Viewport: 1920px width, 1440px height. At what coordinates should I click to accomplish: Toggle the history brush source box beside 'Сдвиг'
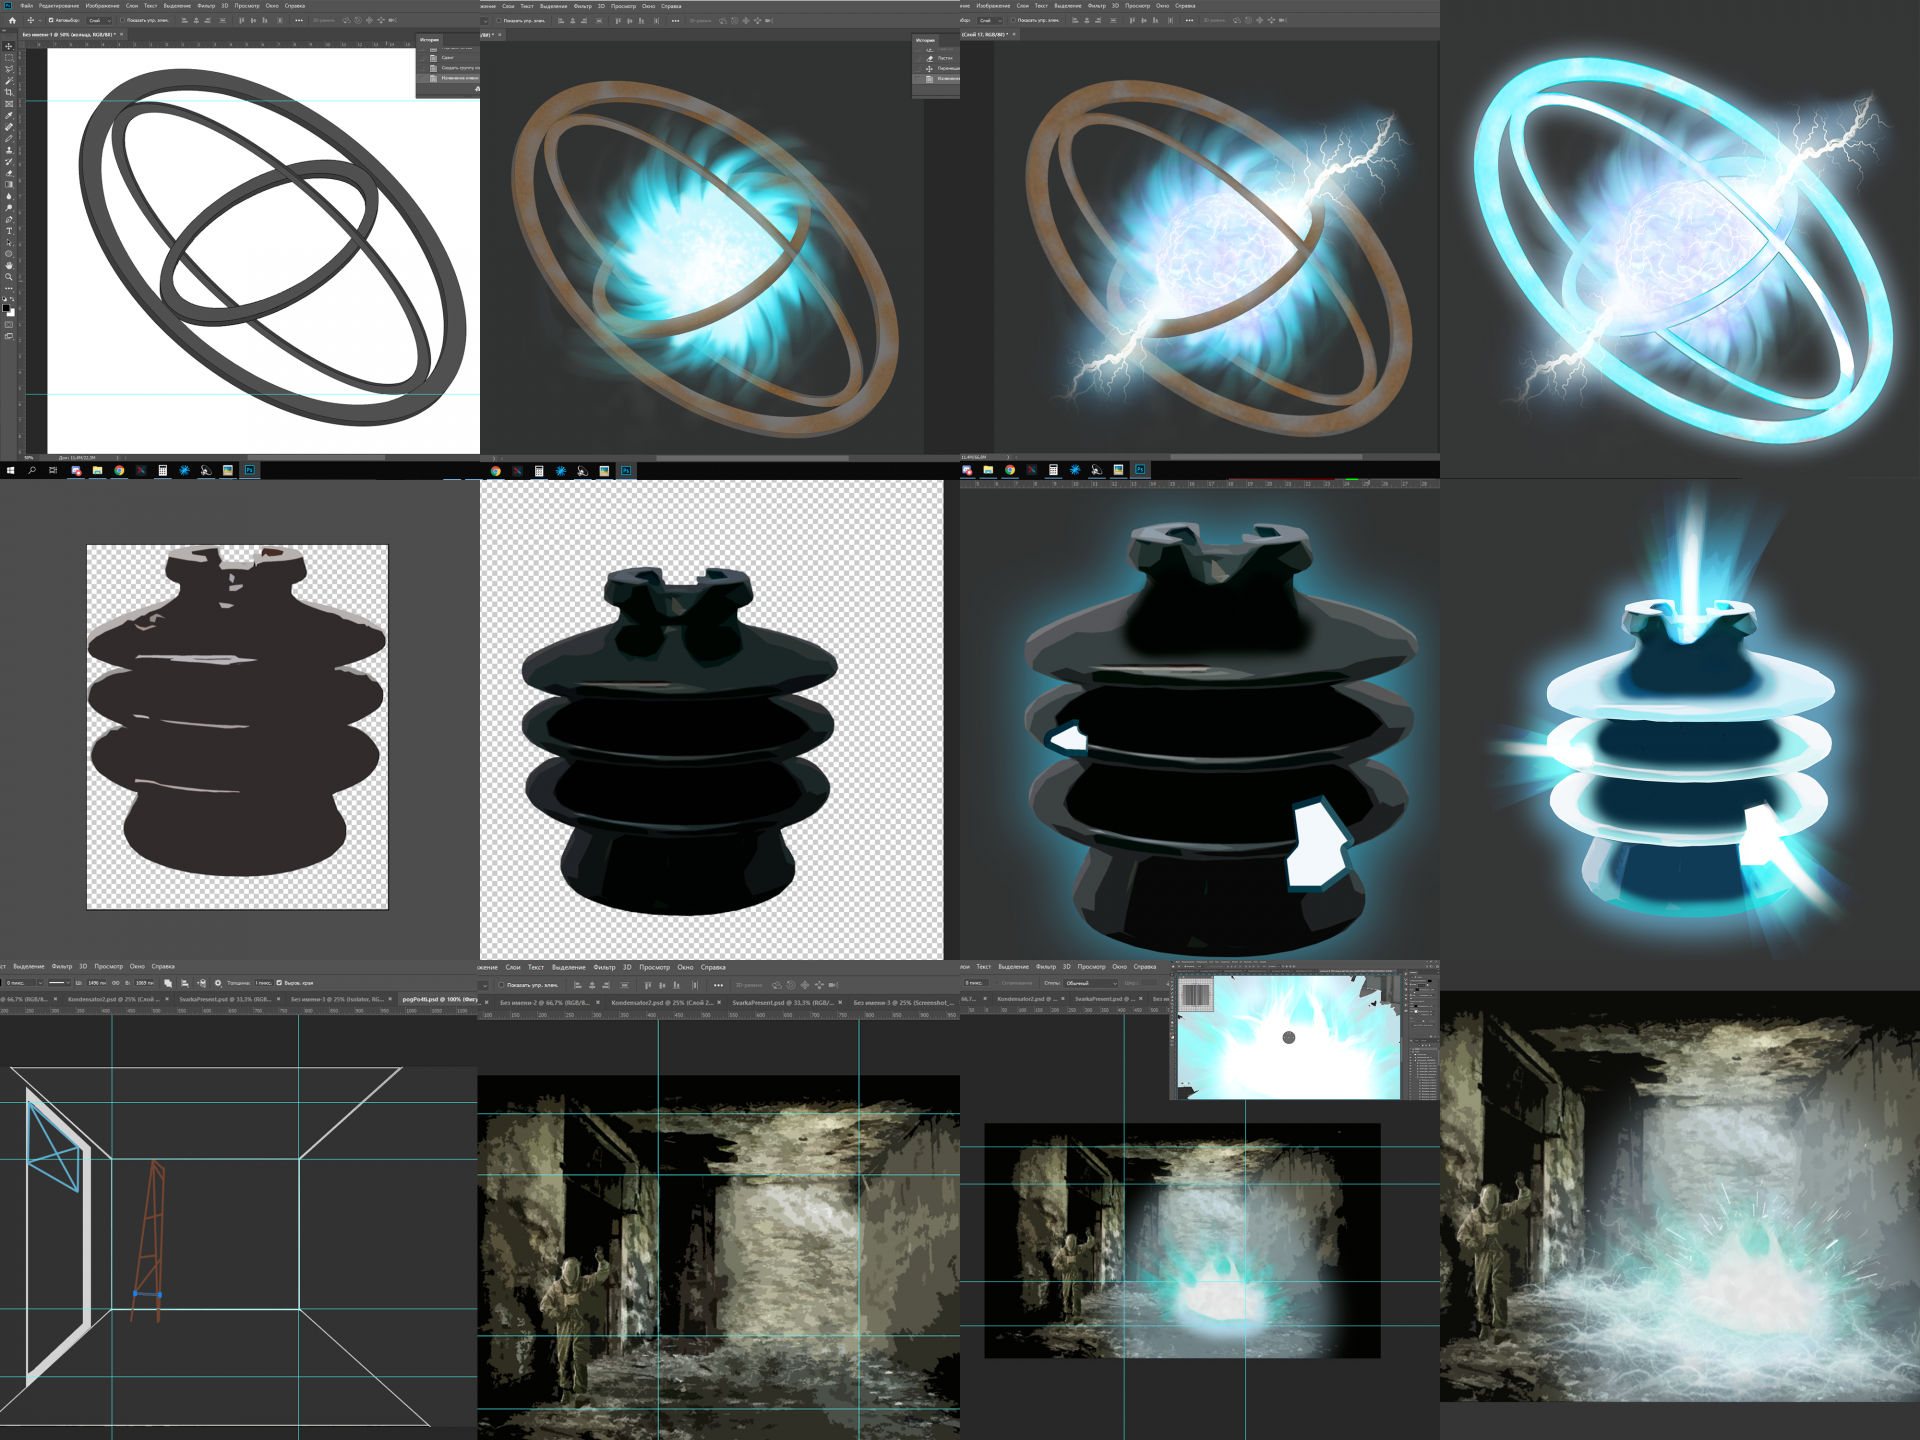[421, 58]
